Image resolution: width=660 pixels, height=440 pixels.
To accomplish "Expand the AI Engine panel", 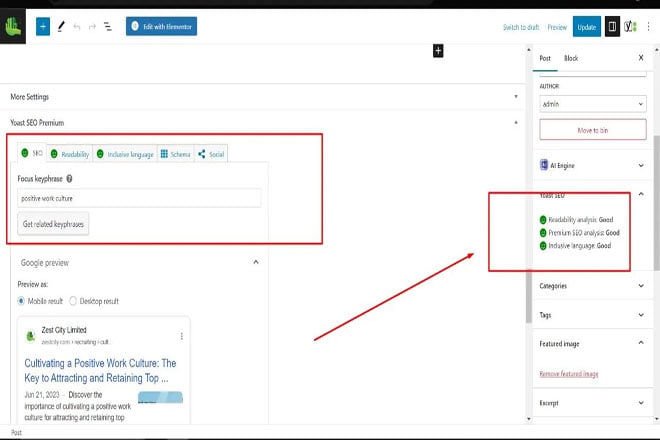I will tap(641, 165).
